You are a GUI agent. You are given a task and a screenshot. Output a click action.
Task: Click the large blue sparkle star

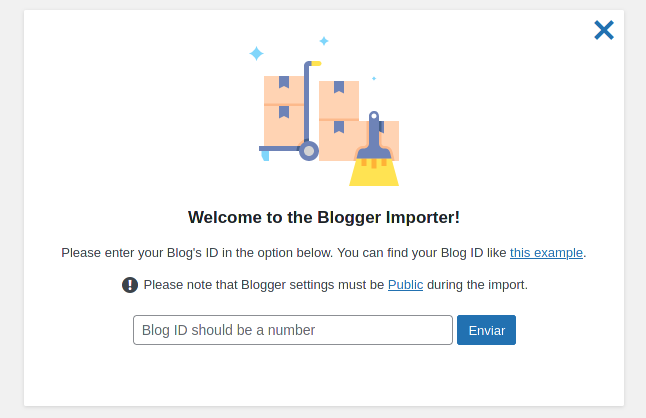(x=256, y=54)
